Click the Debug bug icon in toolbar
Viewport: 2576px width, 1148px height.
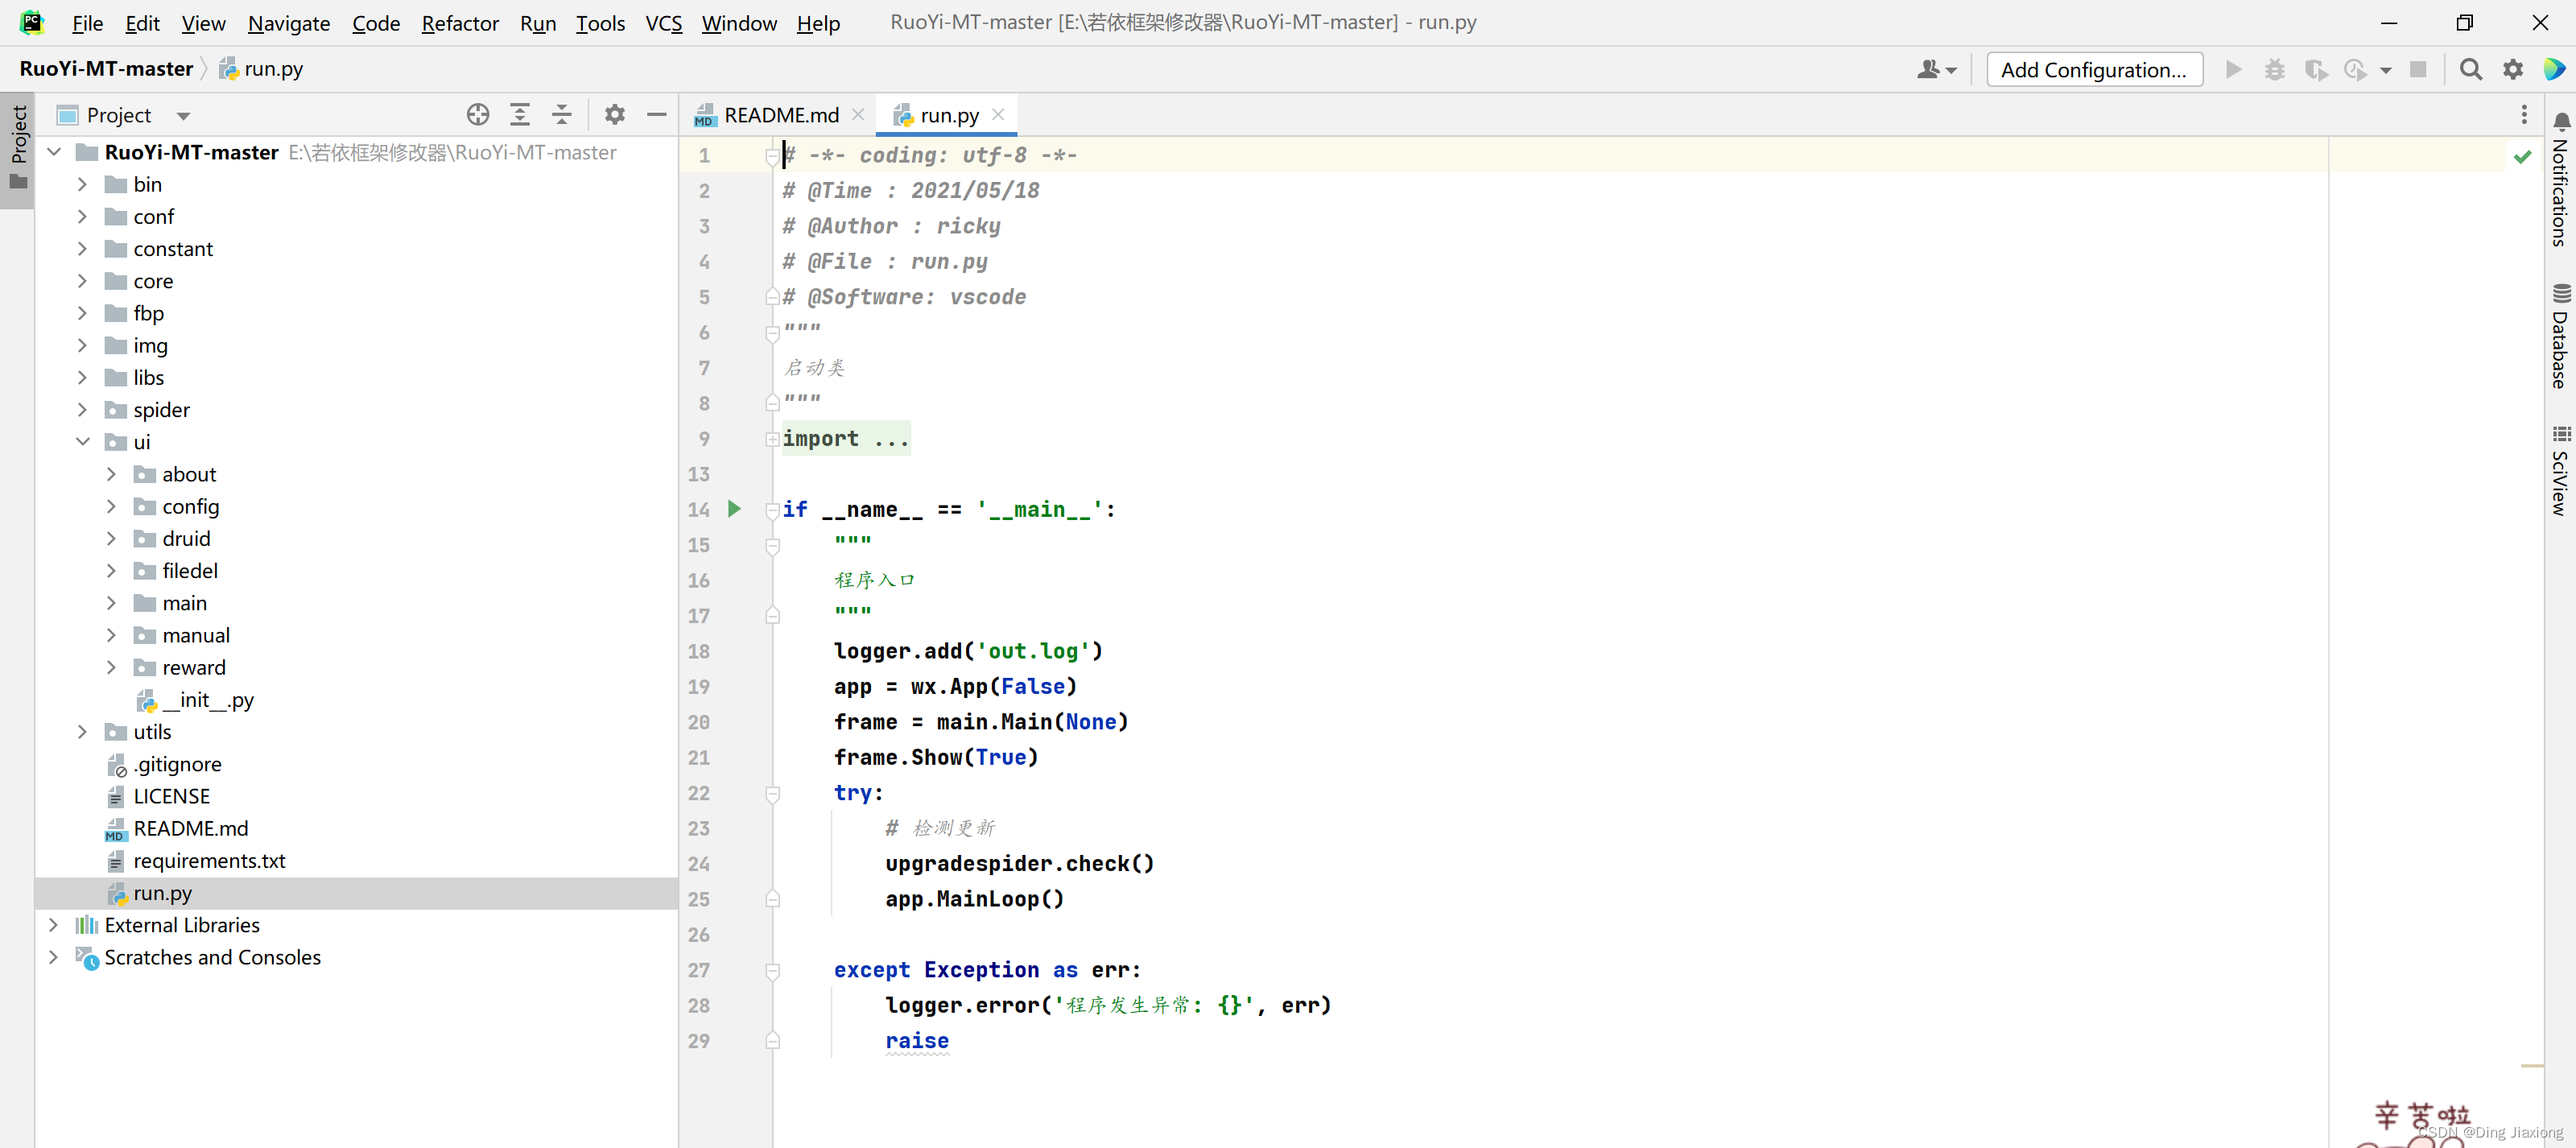tap(2275, 69)
